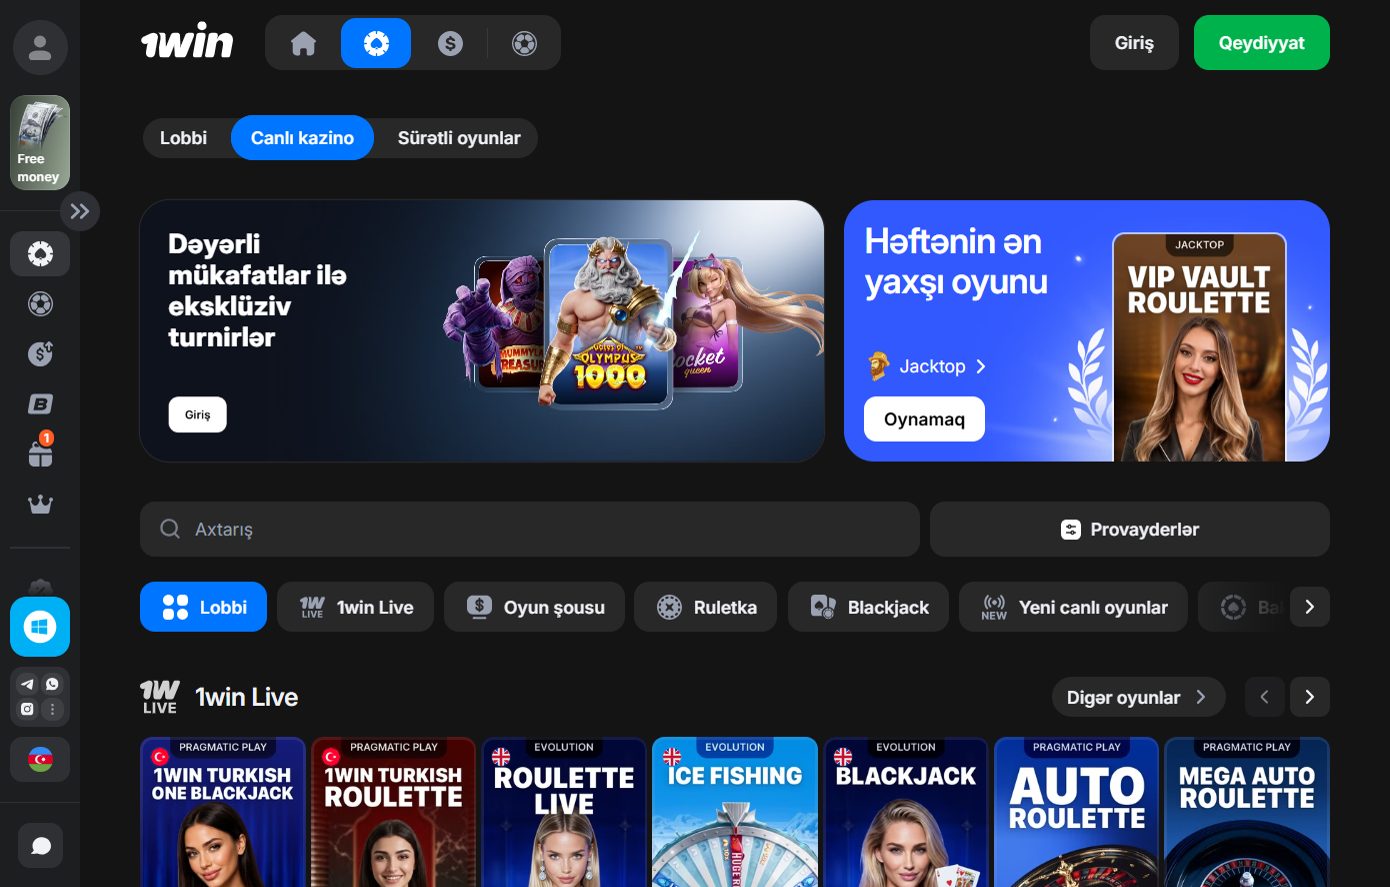Open 1Win Turkish Roulette game
This screenshot has width=1390, height=887.
click(394, 812)
